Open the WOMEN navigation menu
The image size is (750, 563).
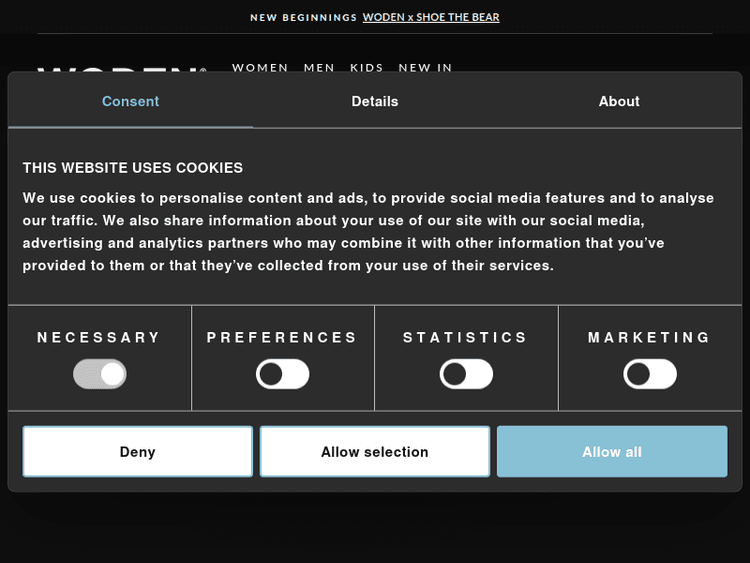point(260,67)
